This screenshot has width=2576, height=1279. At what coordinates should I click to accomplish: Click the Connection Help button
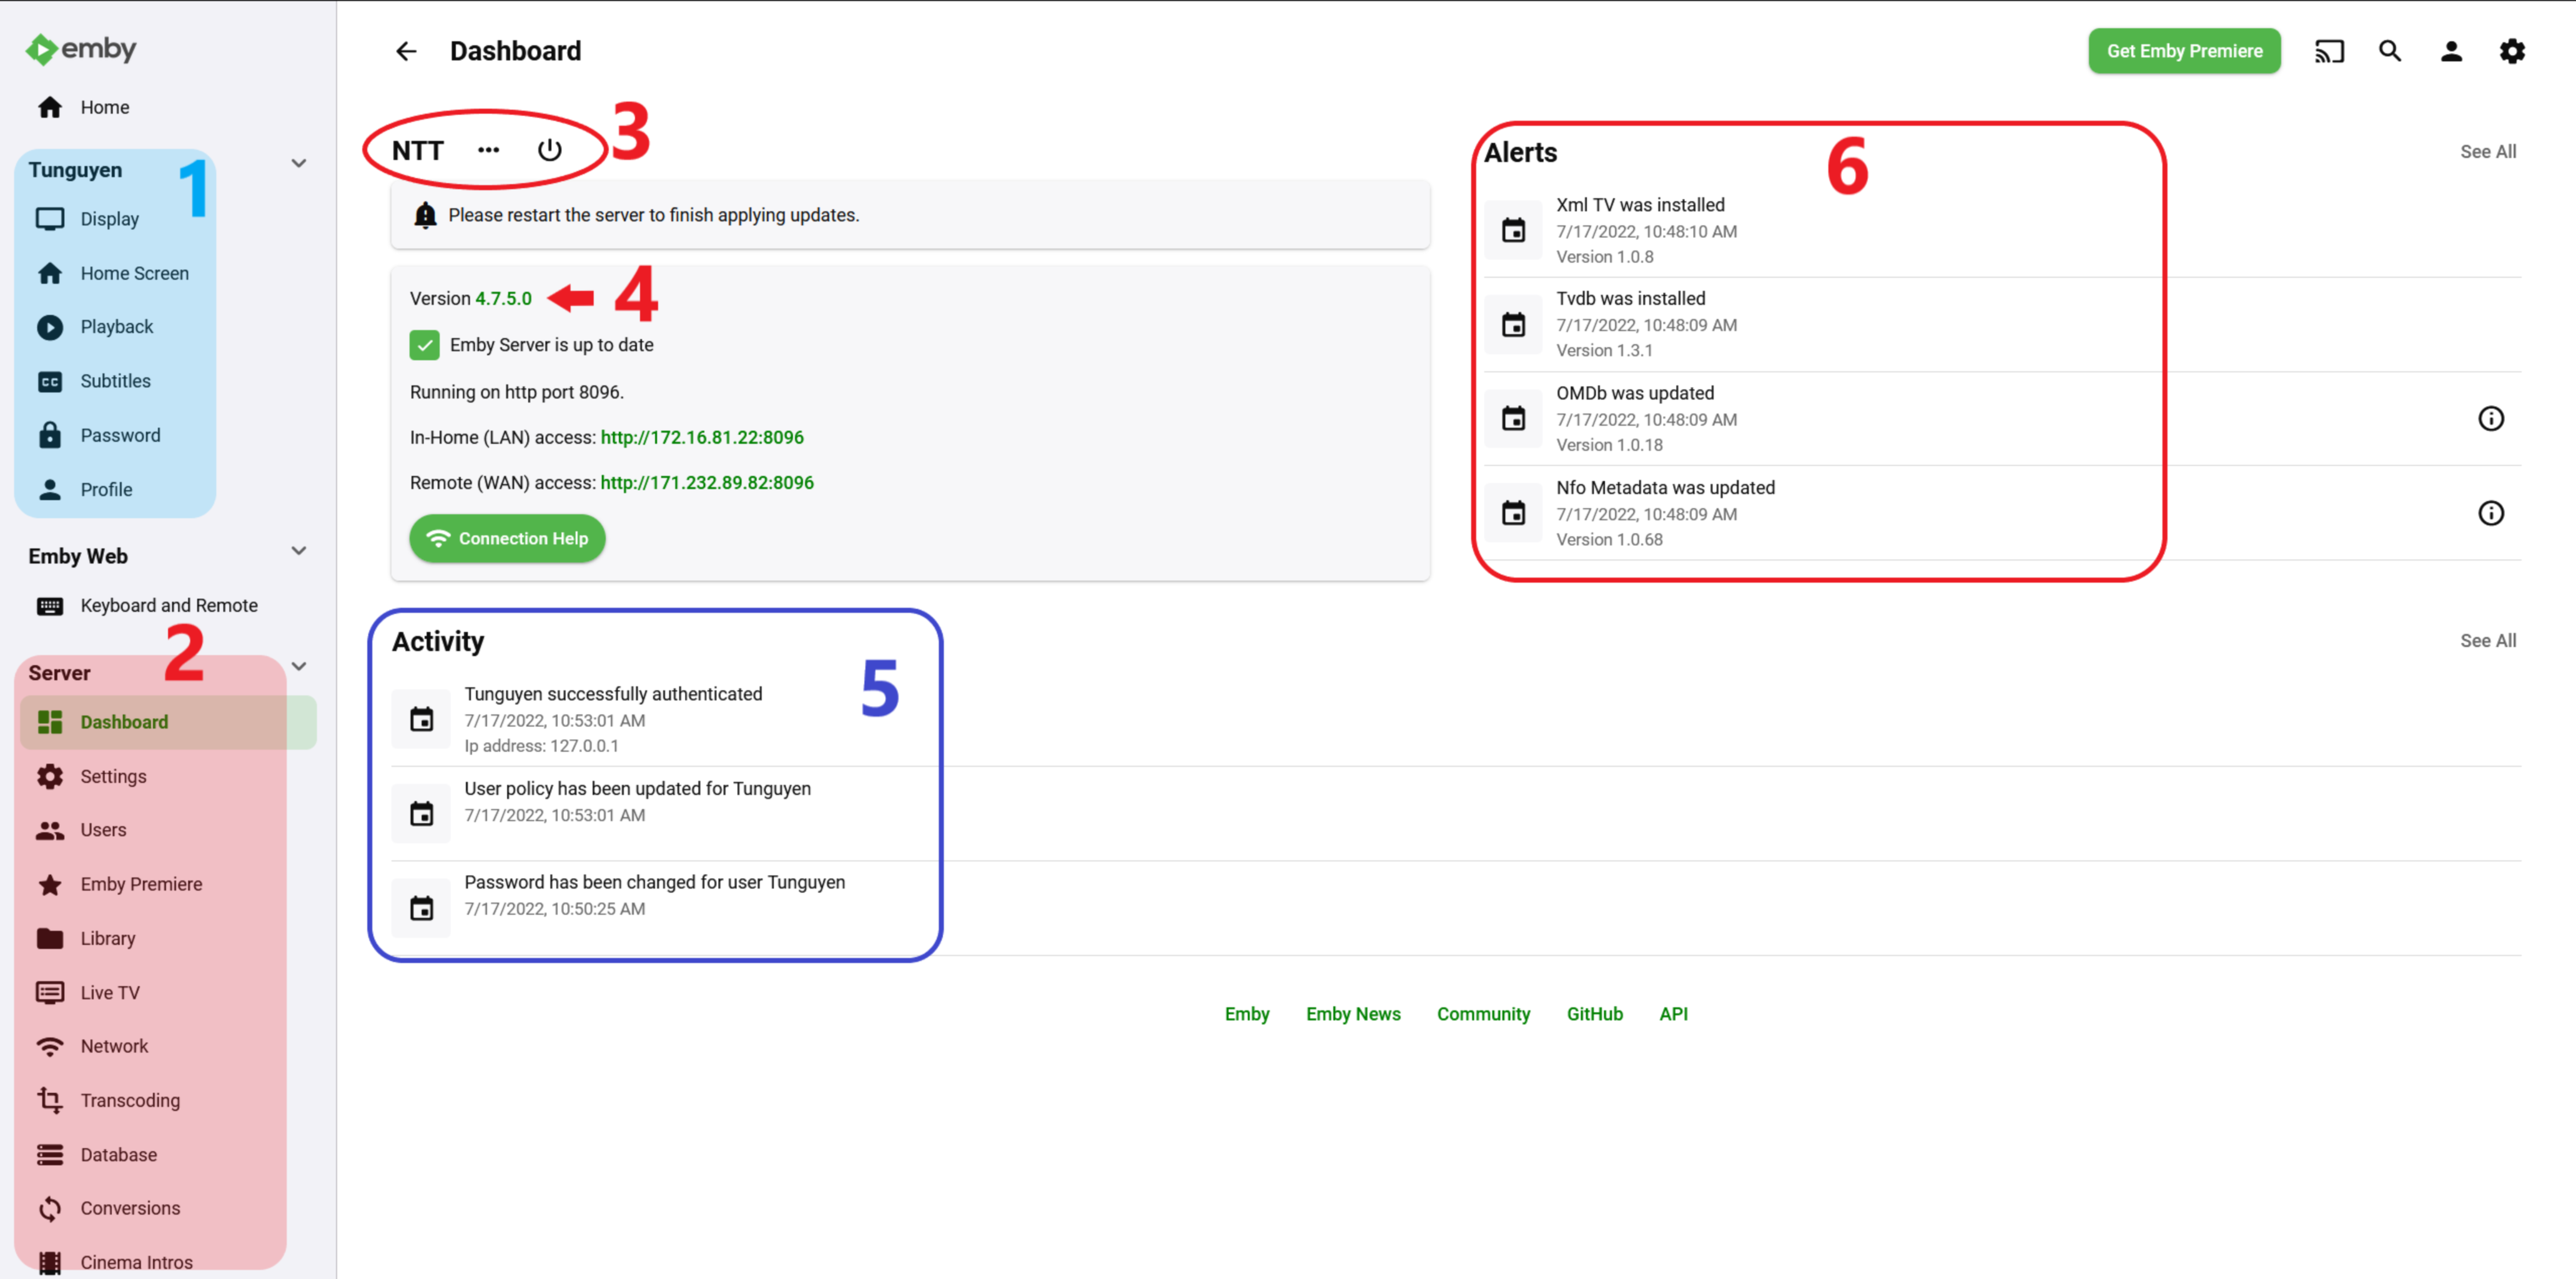(x=505, y=538)
